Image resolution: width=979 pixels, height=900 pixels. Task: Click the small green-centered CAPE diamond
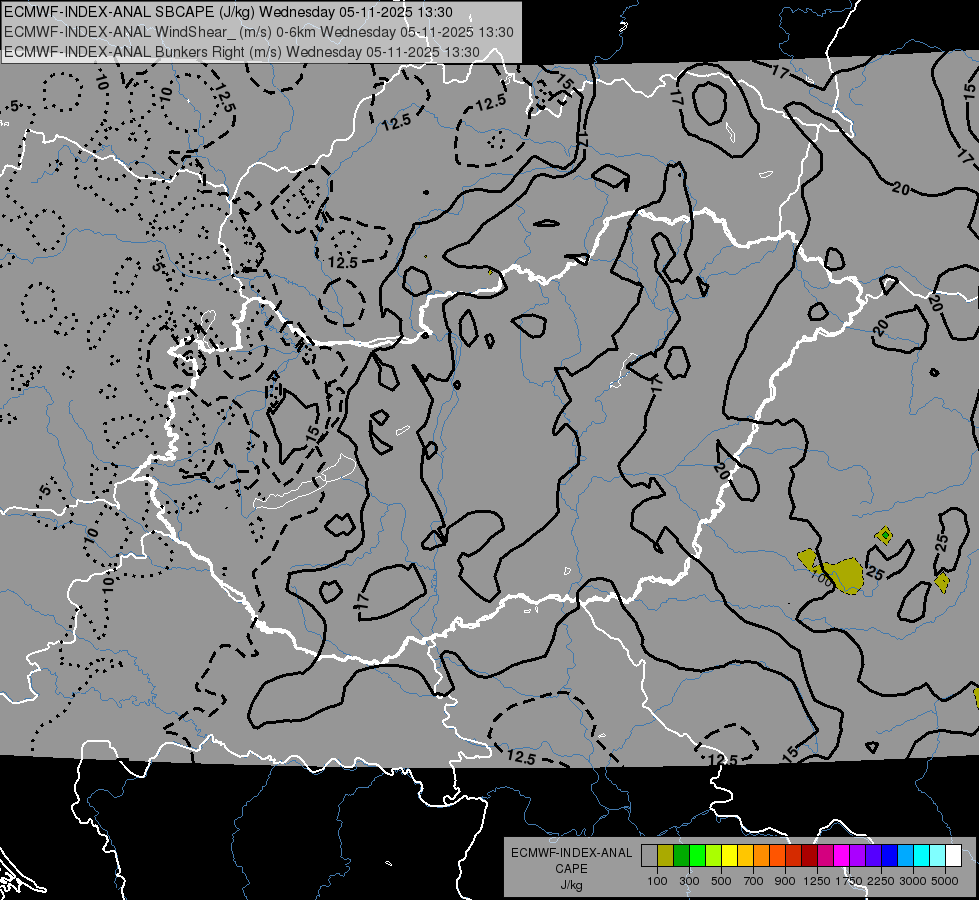pyautogui.click(x=884, y=536)
